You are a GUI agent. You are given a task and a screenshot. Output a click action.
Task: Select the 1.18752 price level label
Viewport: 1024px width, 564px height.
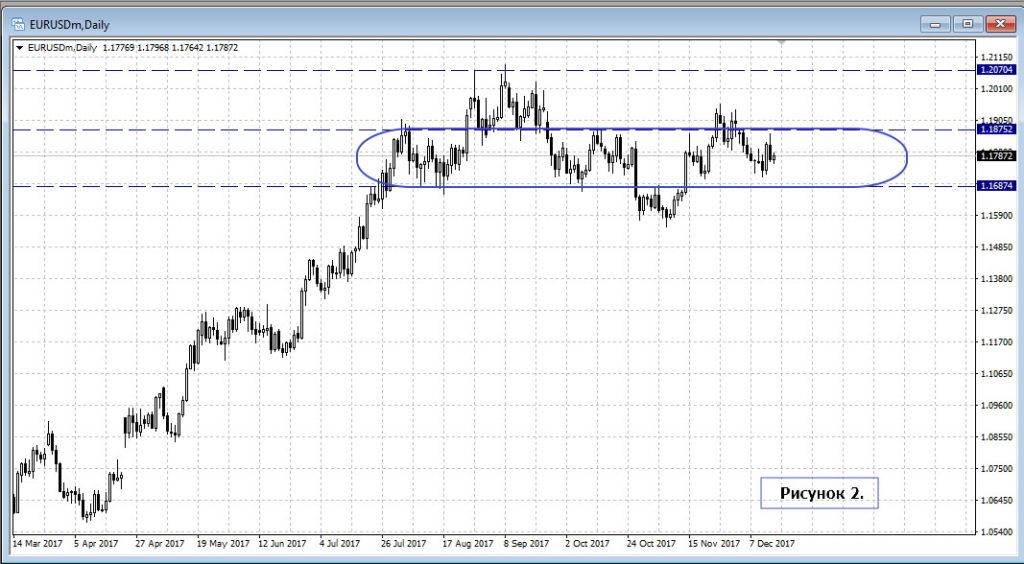tap(996, 130)
